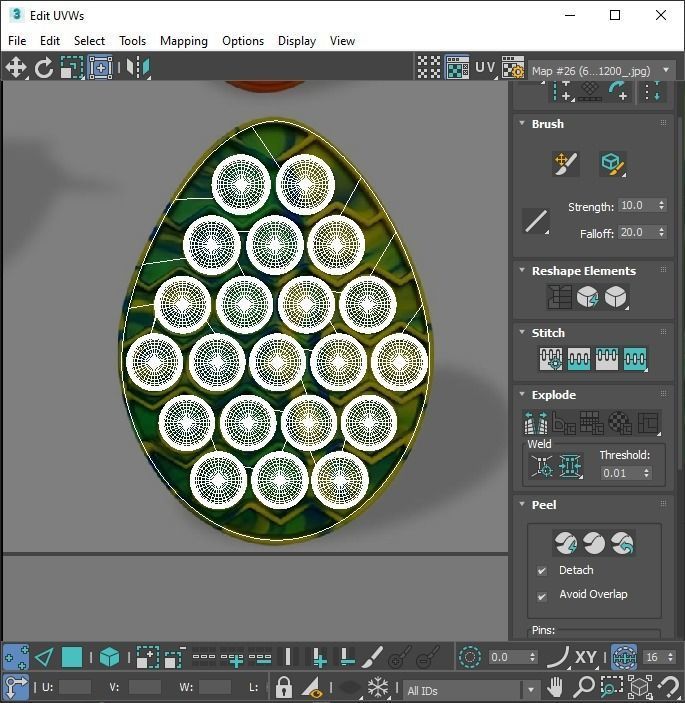Click the Target Weld icon

coord(542,466)
